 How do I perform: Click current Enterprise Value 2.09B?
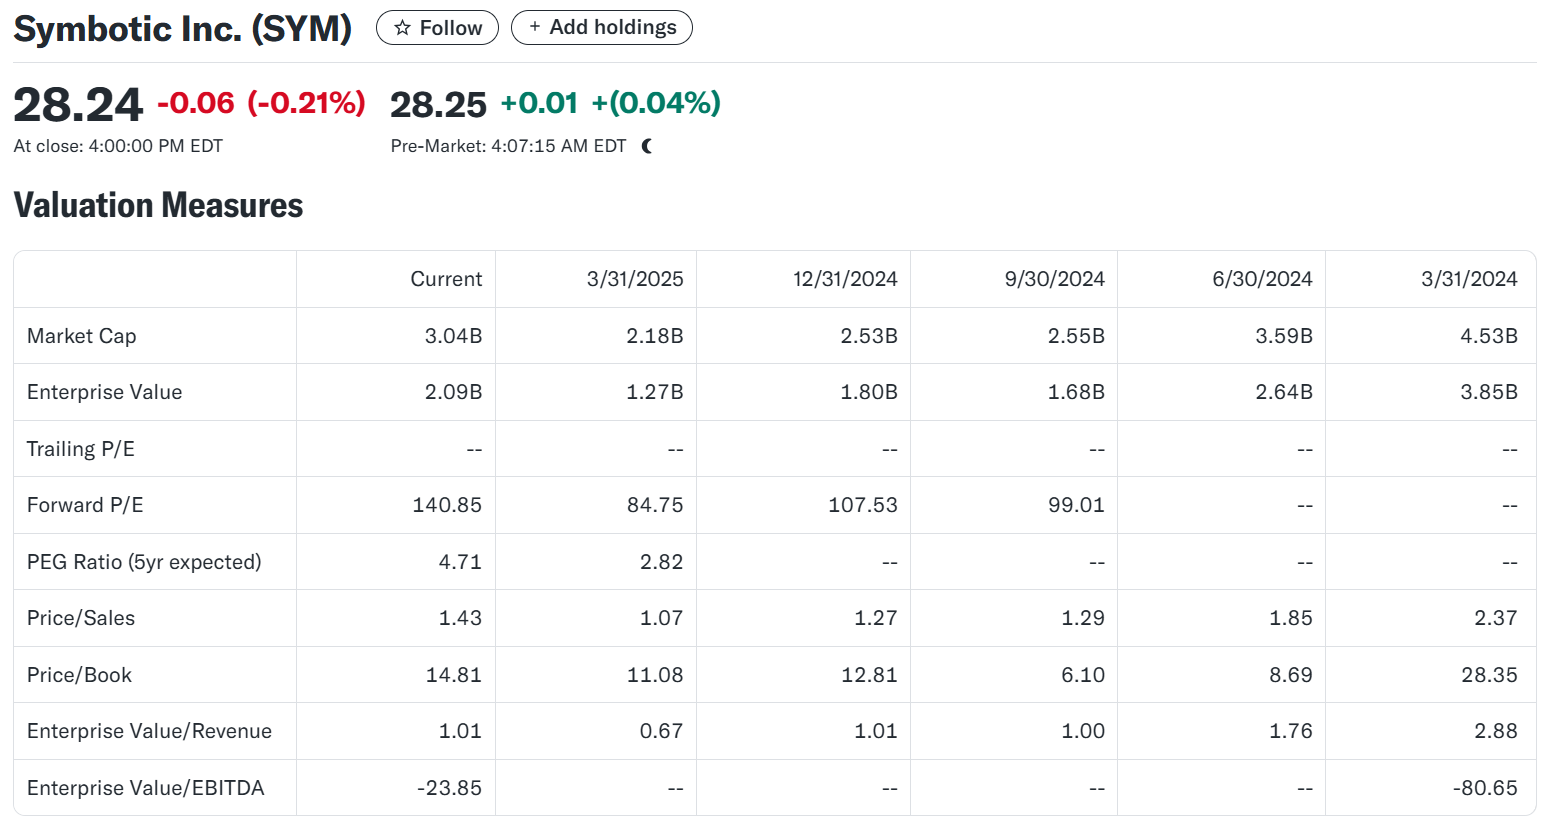point(453,392)
